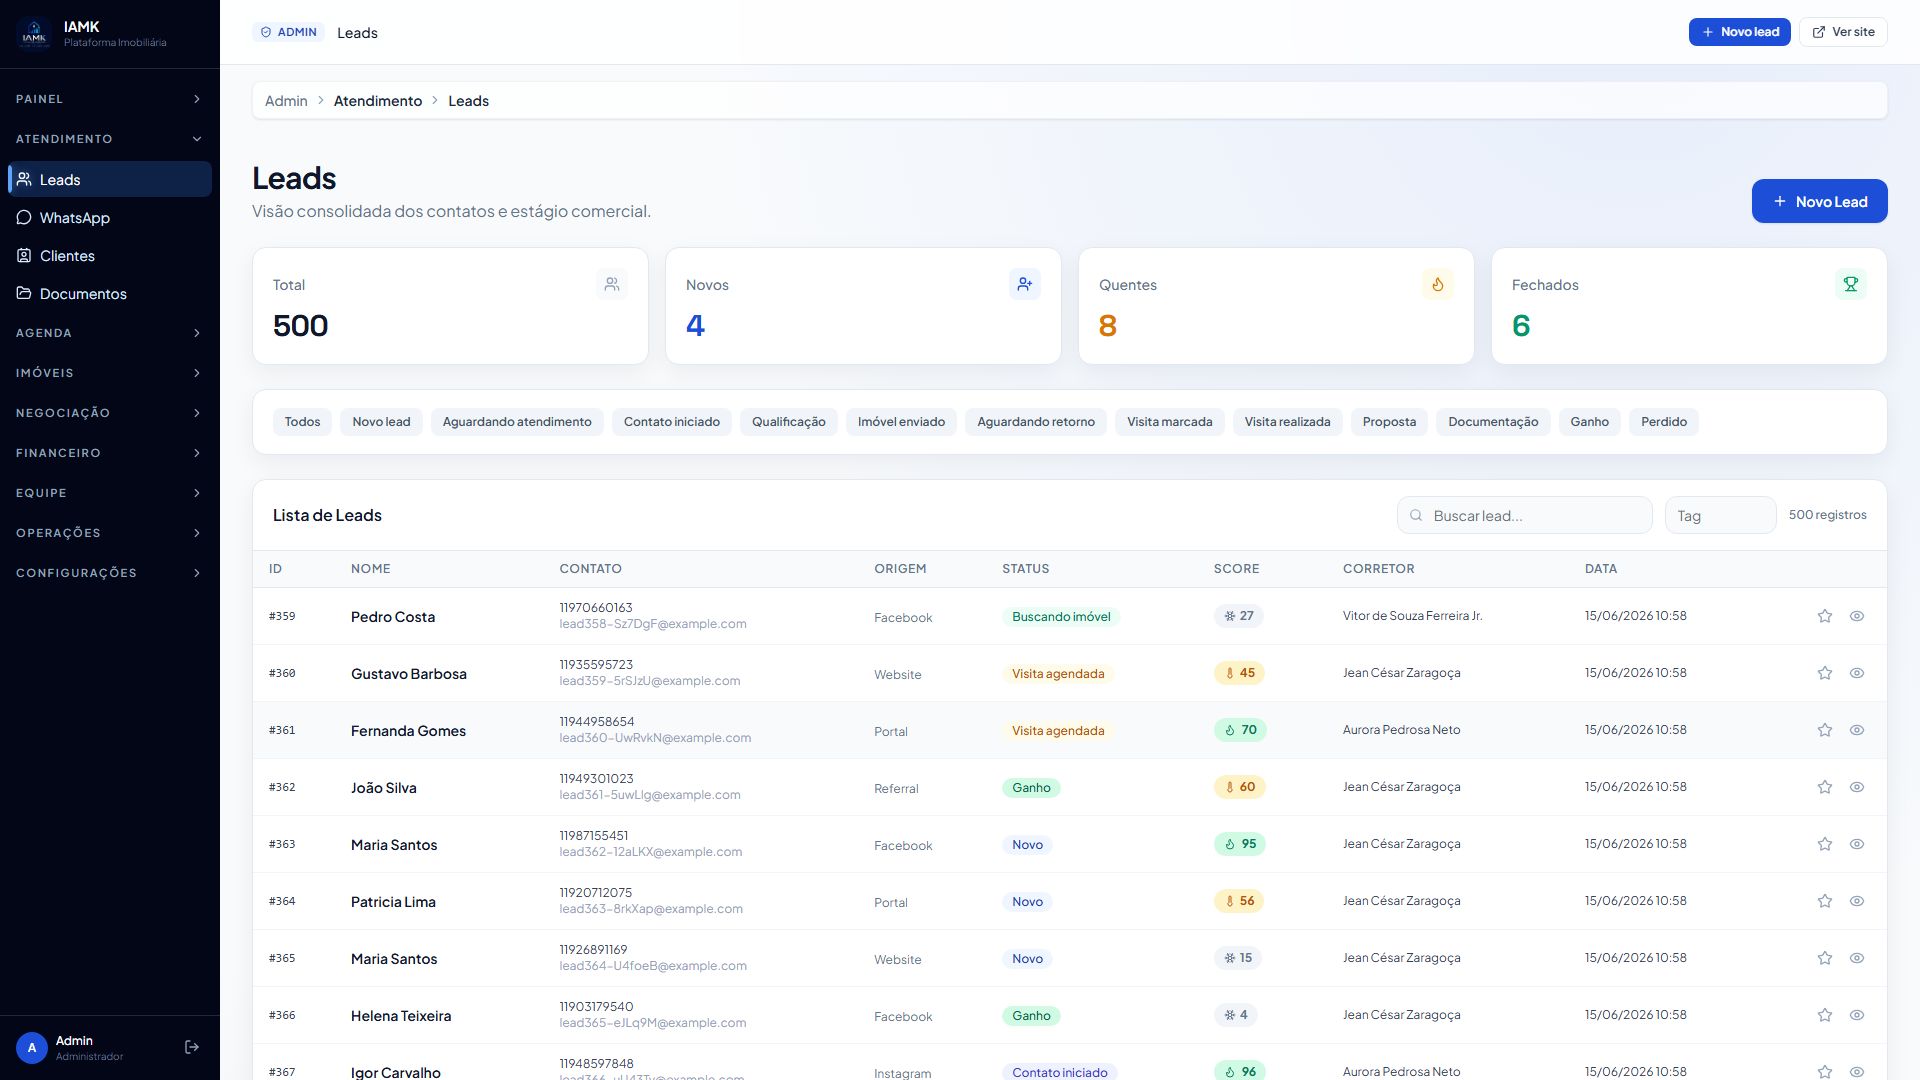Filter by Ganho status chip
Viewport: 1920px width, 1080px height.
point(1589,422)
